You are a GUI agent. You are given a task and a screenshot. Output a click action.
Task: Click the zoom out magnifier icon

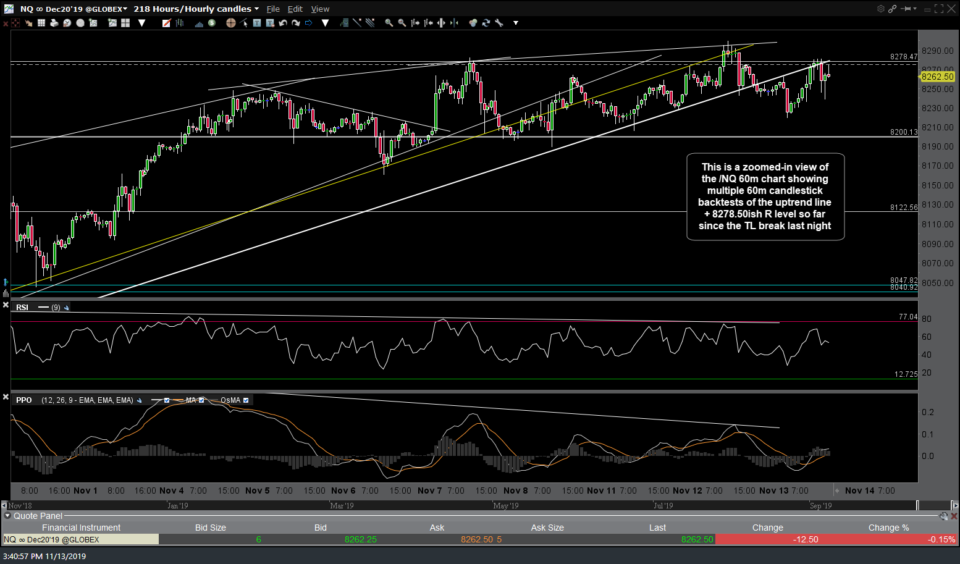[x=402, y=23]
